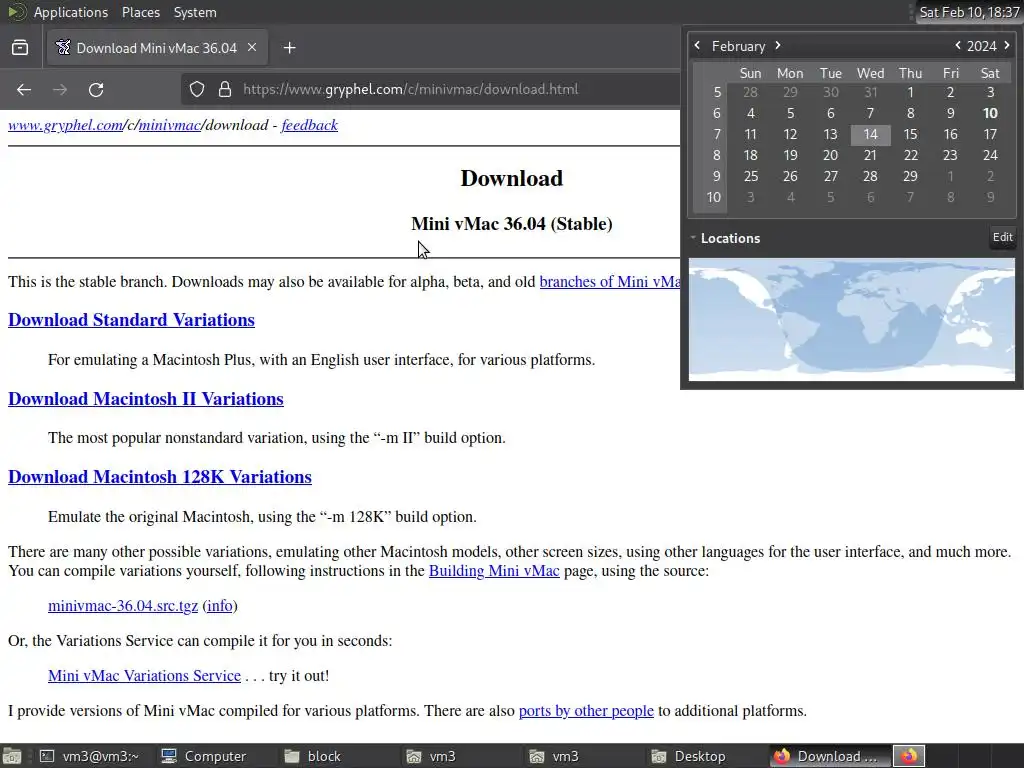Show site security padlock info
Screen dimensions: 1024x768
(225, 89)
